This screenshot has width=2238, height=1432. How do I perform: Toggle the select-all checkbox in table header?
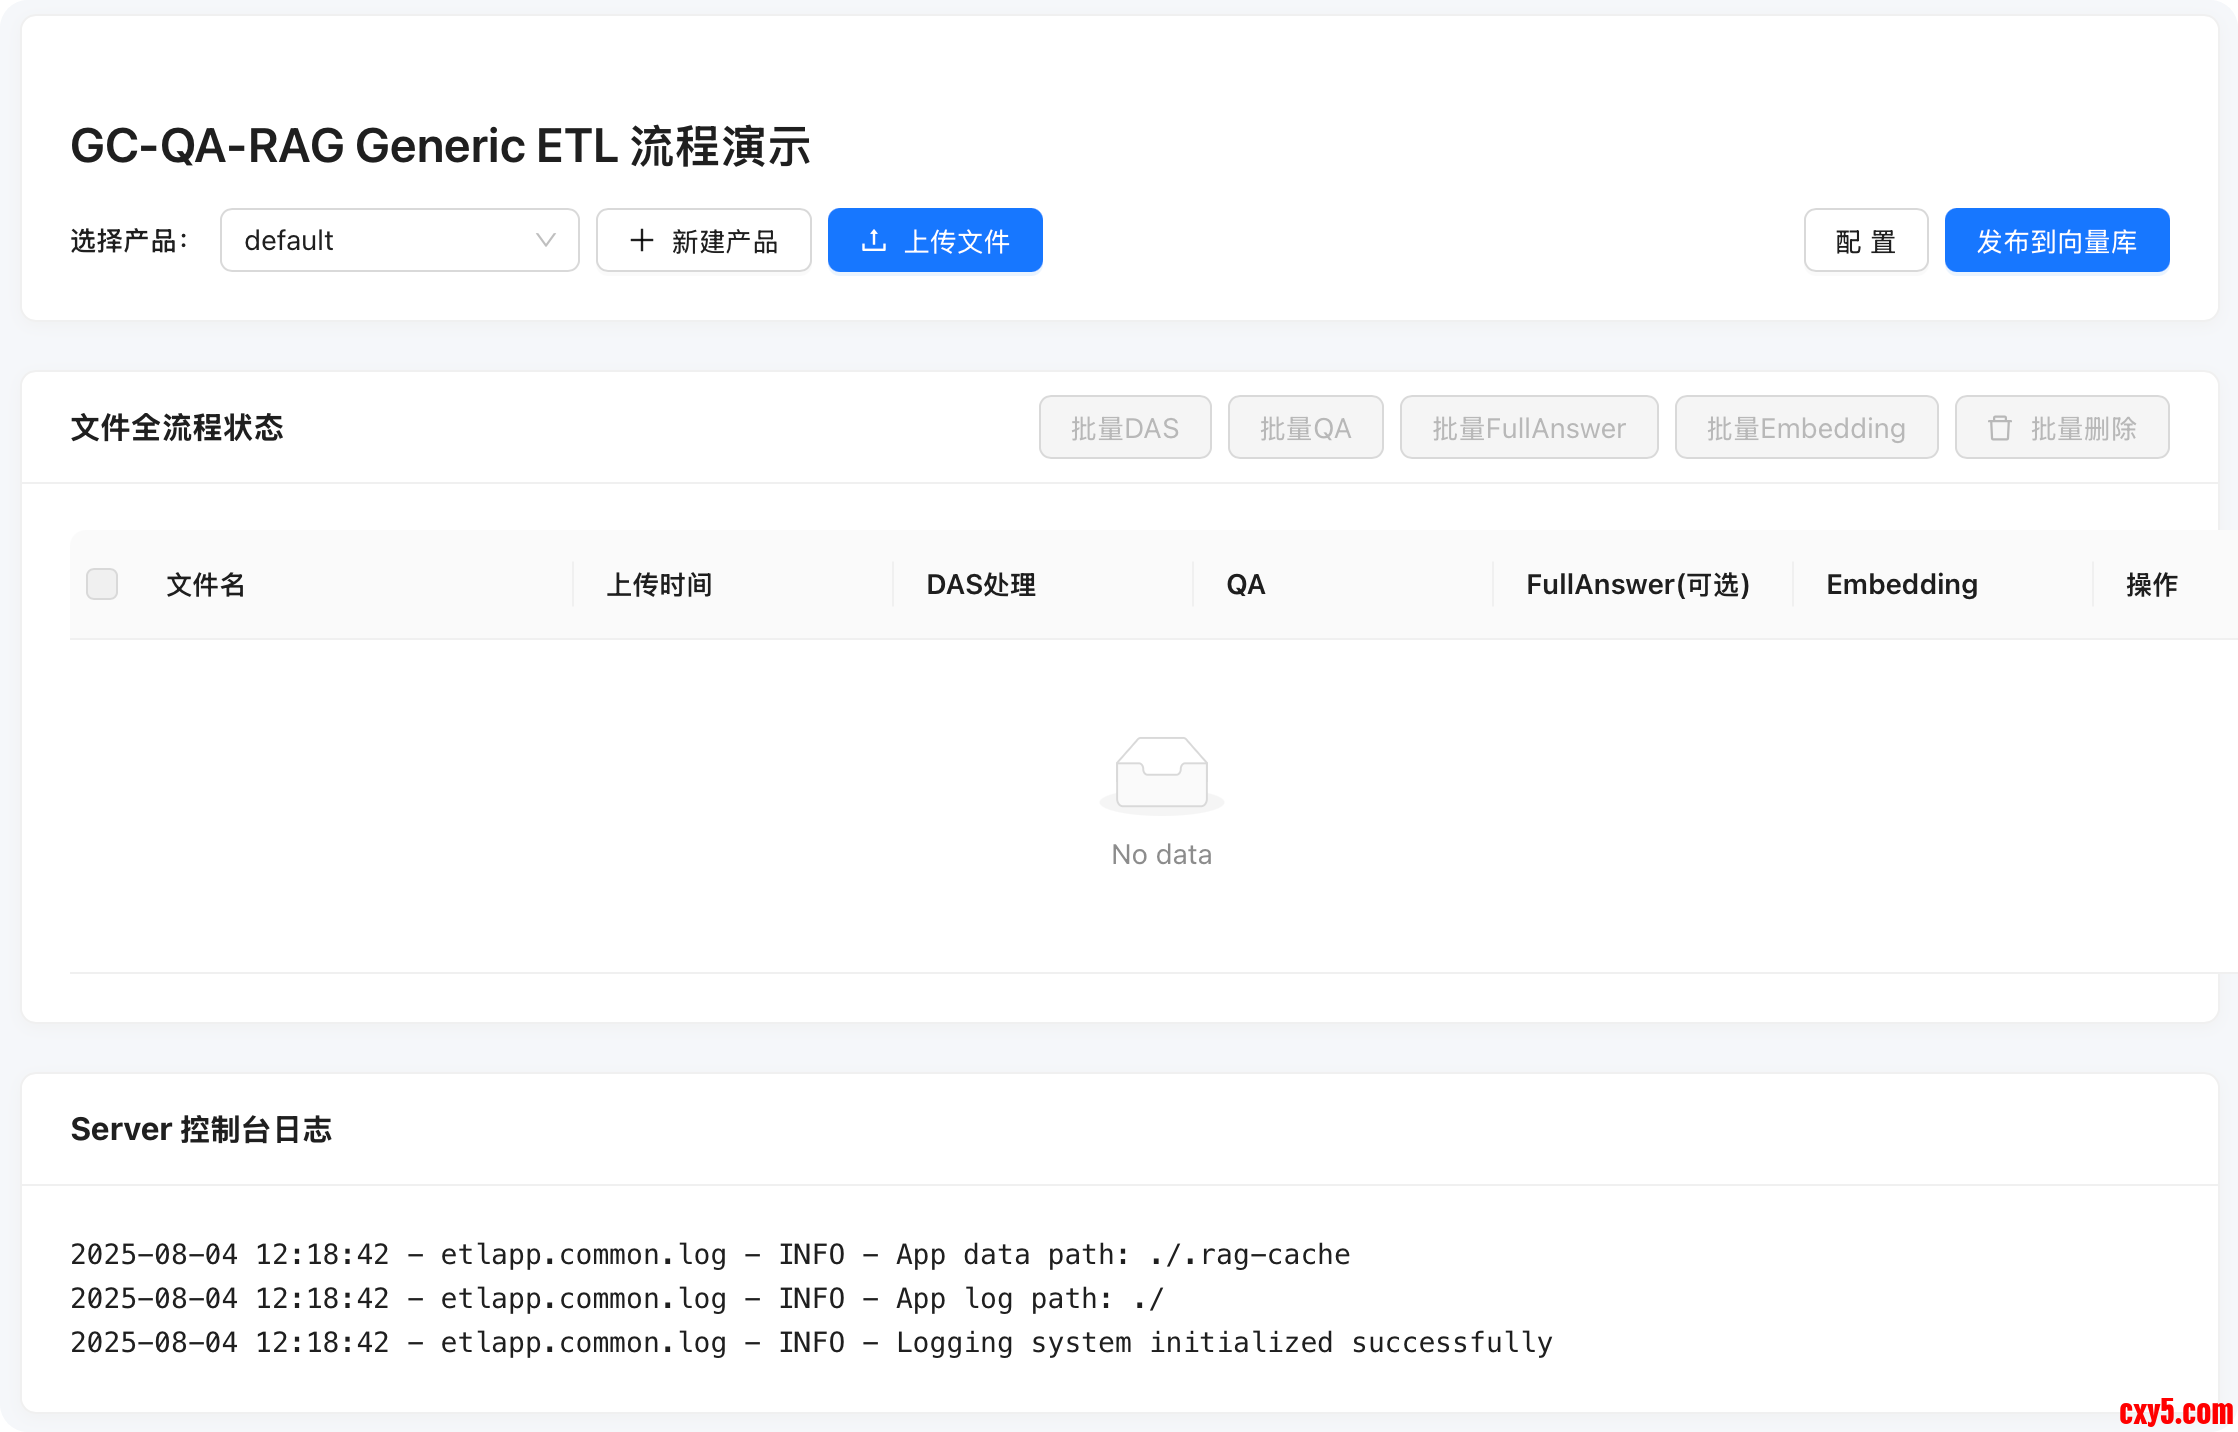pos(102,584)
